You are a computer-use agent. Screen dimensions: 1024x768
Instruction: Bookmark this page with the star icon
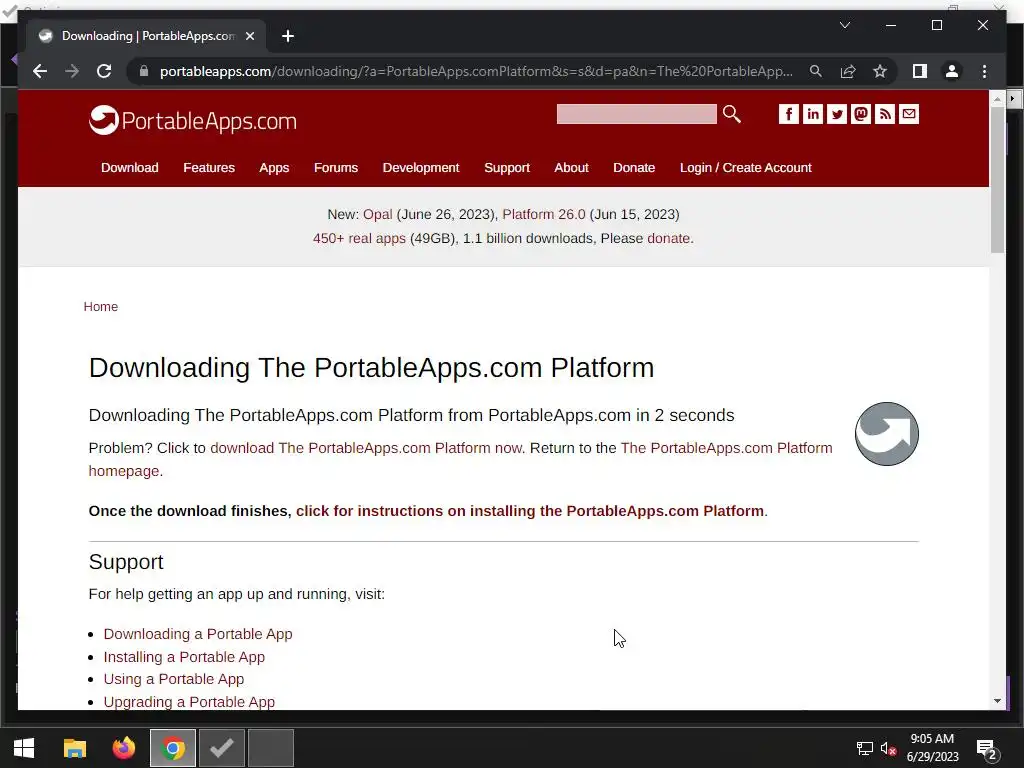click(880, 71)
